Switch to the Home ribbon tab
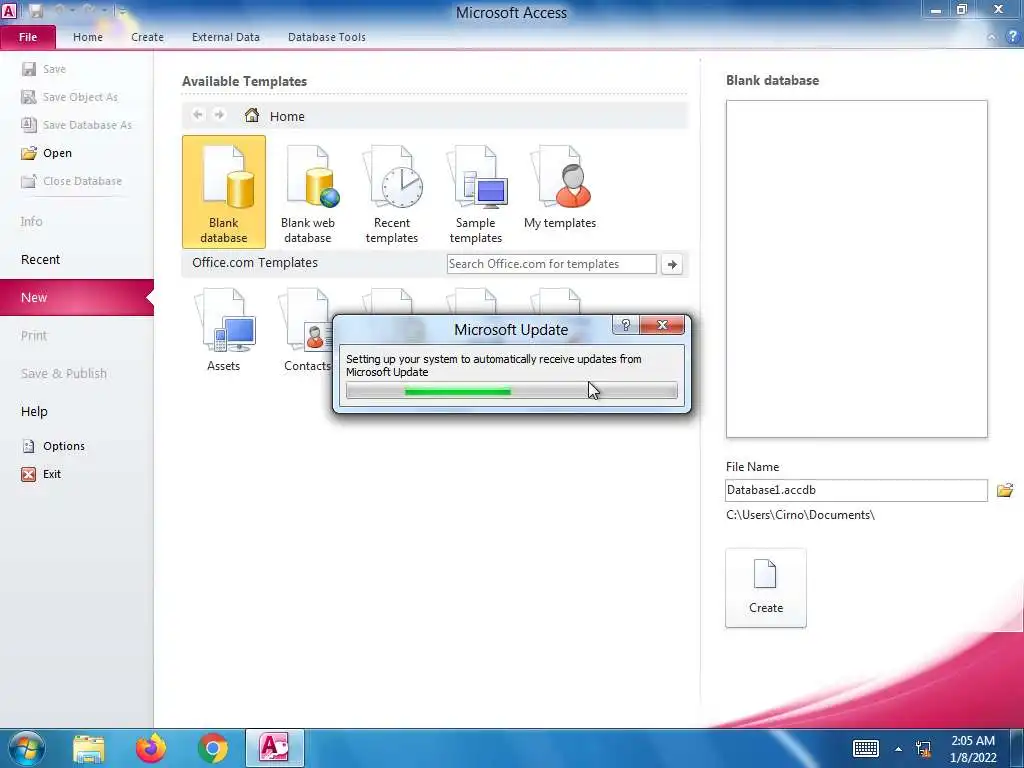 pos(88,37)
